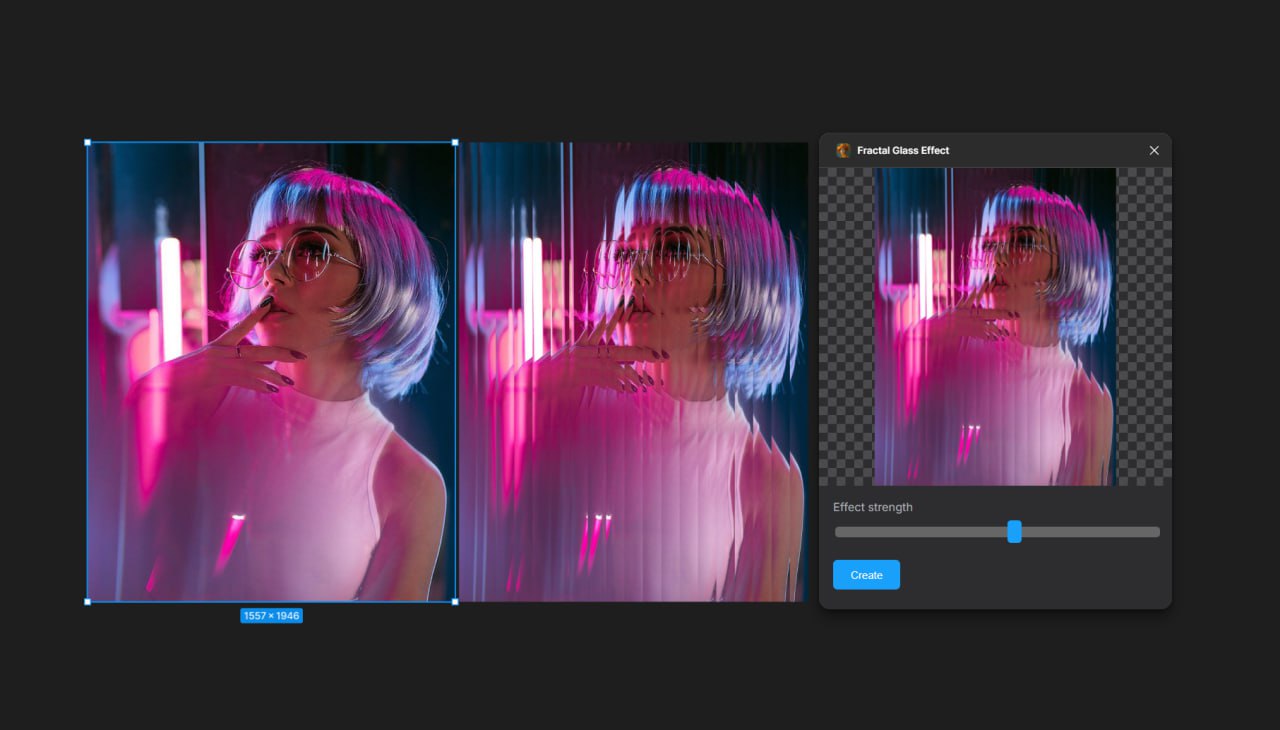Click the bottom-left selection handle

pos(87,602)
